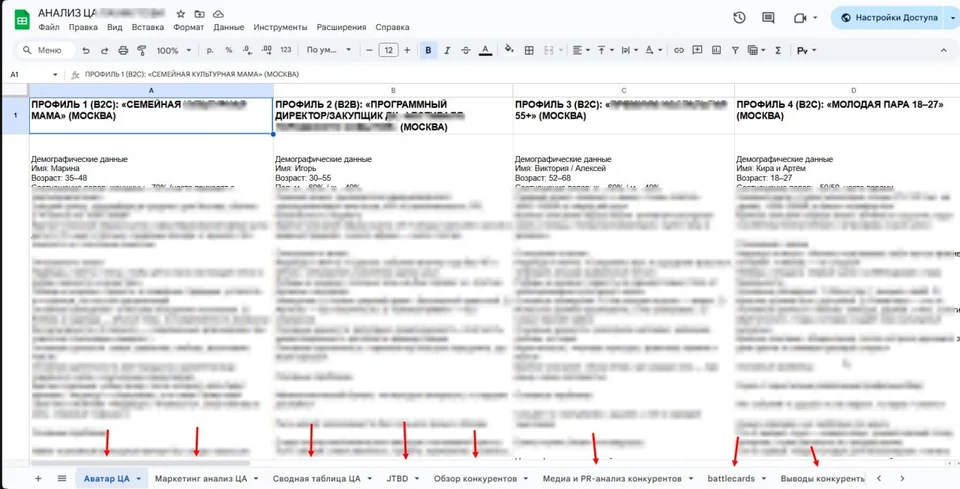Click the Настройки Доступа share button
This screenshot has height=489, width=960.
click(888, 18)
